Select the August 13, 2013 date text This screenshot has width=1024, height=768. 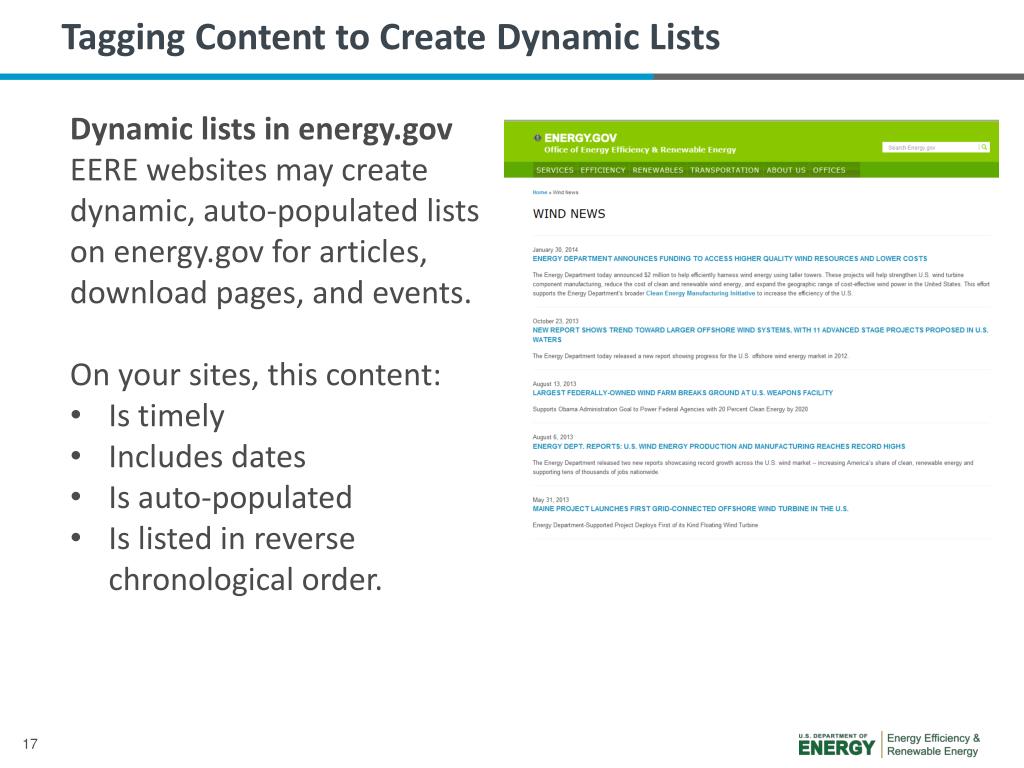tap(554, 384)
